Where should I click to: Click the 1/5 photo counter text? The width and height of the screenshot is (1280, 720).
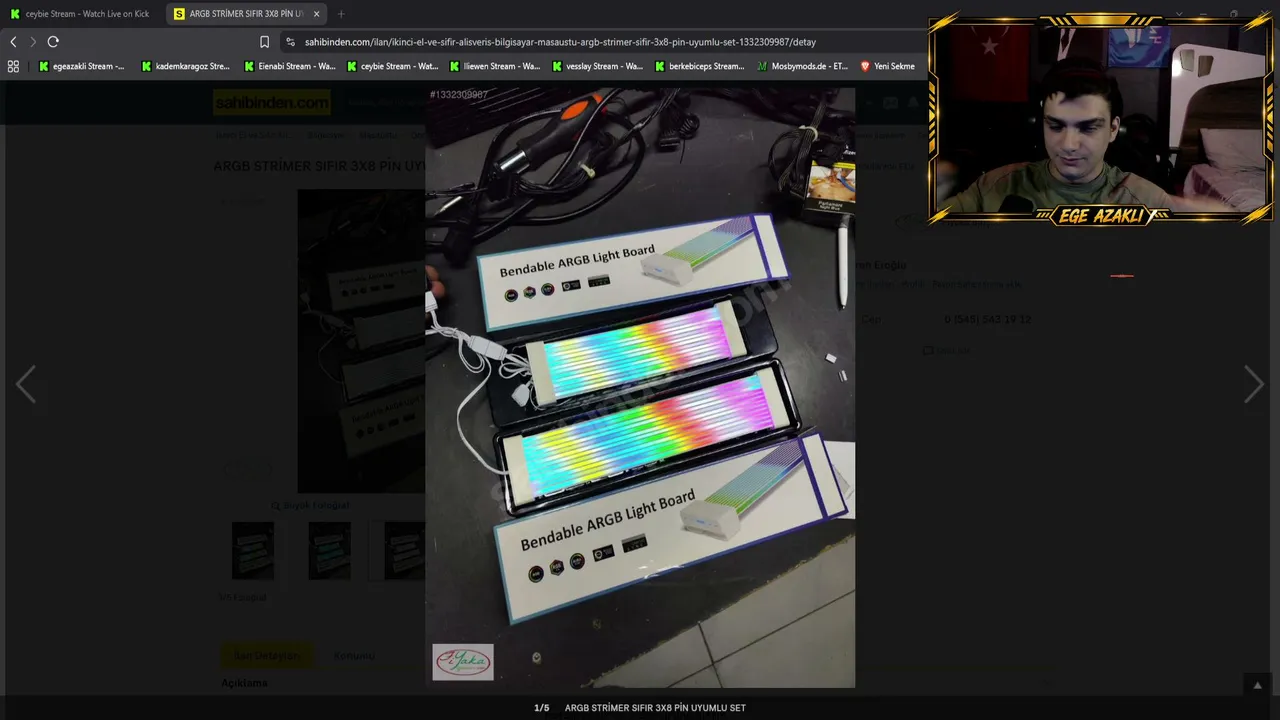(541, 708)
